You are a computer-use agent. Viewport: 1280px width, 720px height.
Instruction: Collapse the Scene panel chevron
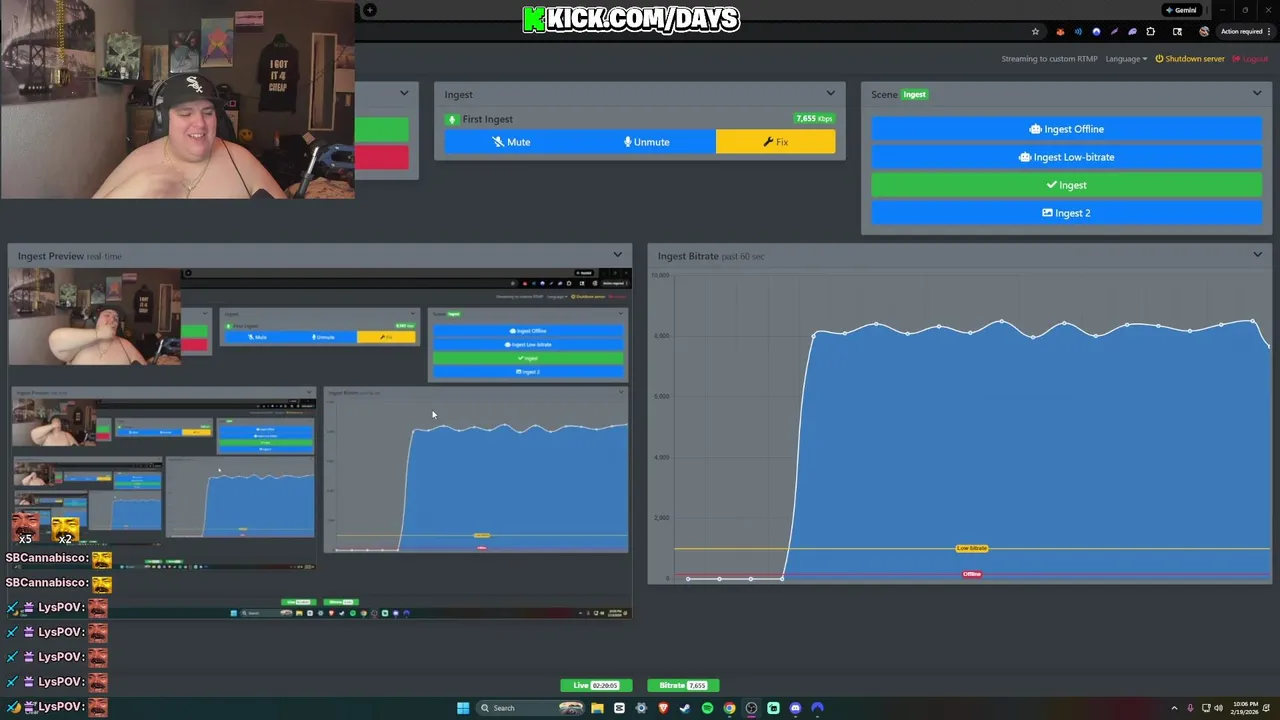click(1257, 94)
